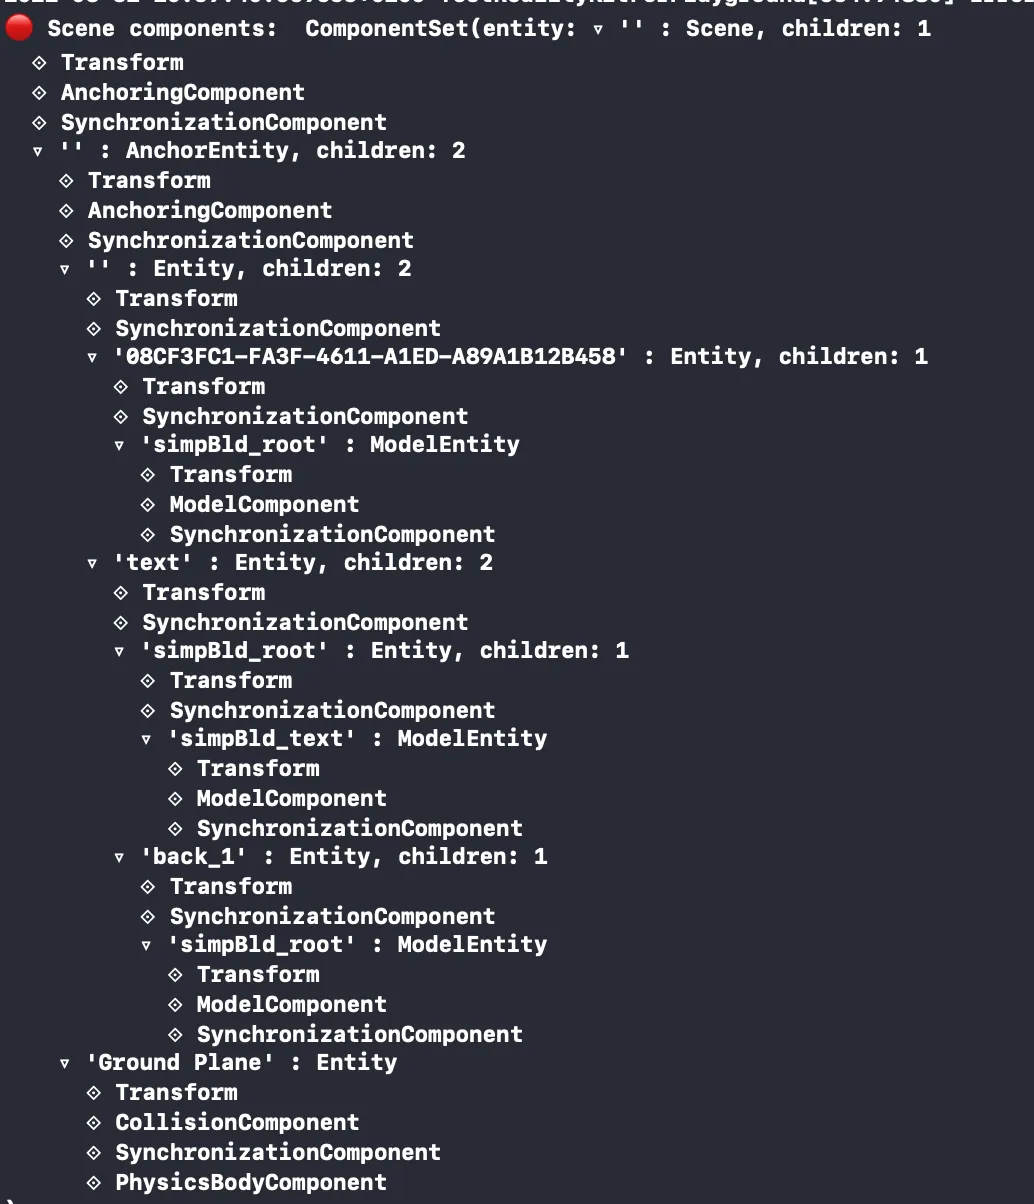Select the 'back_1' : Entity line
The image size is (1034, 1204).
344,857
